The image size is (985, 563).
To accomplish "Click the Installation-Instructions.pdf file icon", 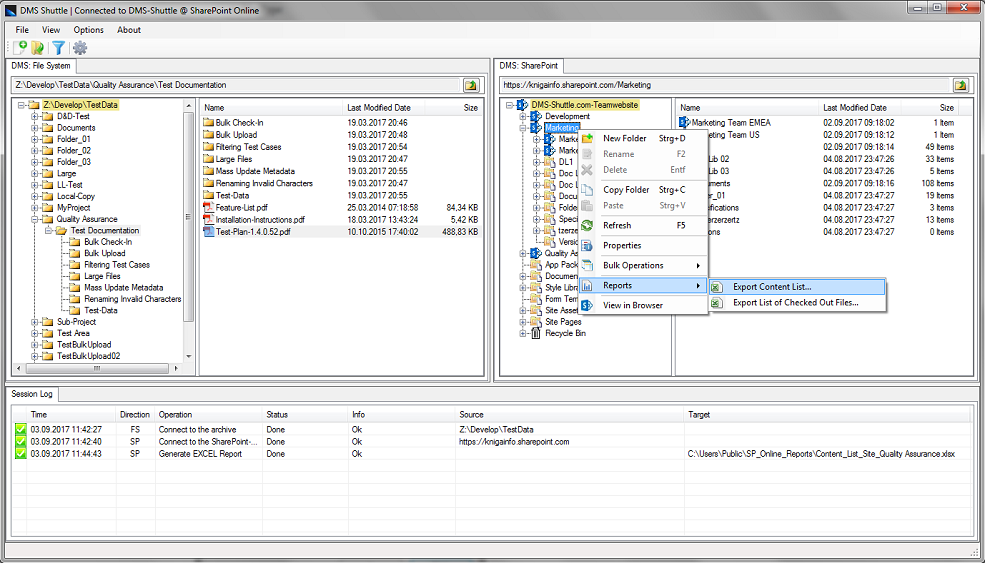I will point(209,220).
